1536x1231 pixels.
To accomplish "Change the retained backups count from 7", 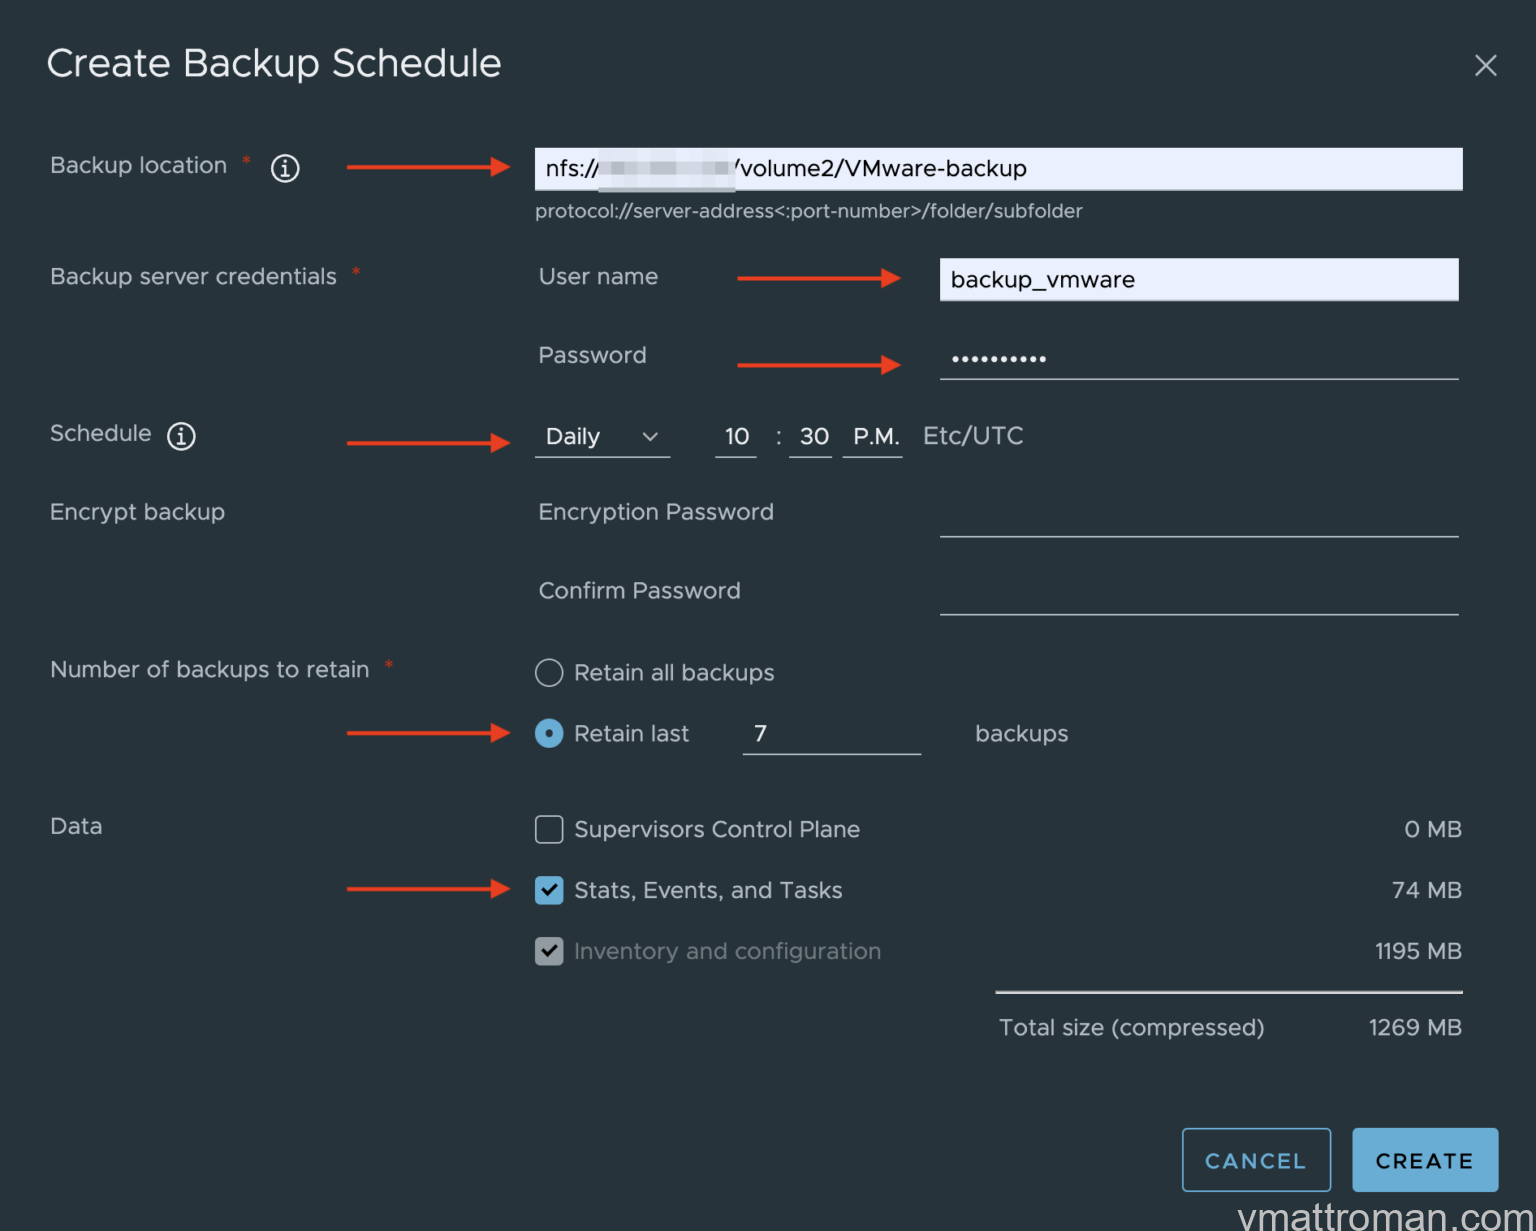I will tap(831, 733).
